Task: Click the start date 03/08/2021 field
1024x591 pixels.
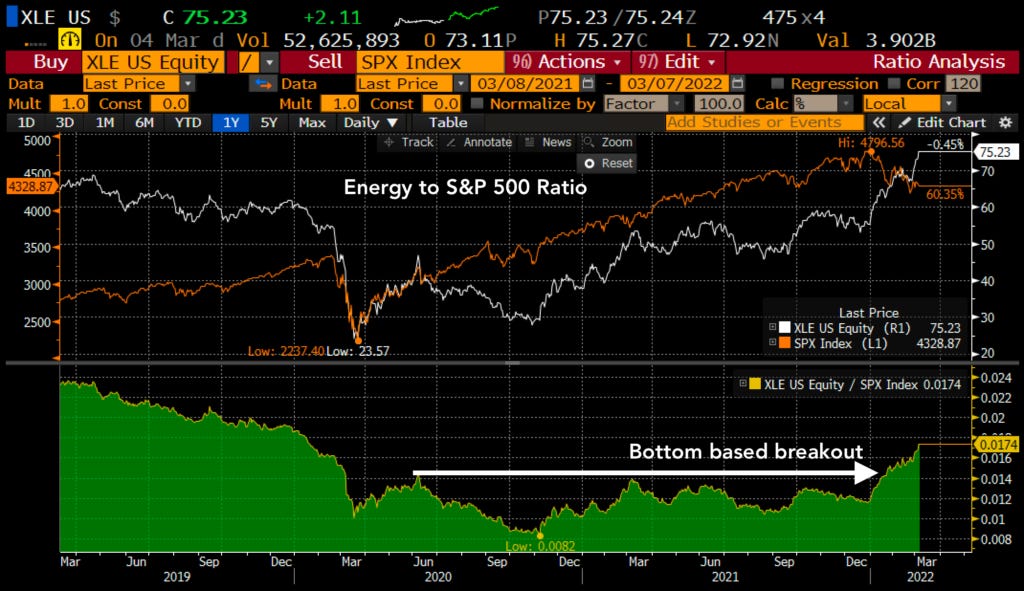Action: coord(526,84)
